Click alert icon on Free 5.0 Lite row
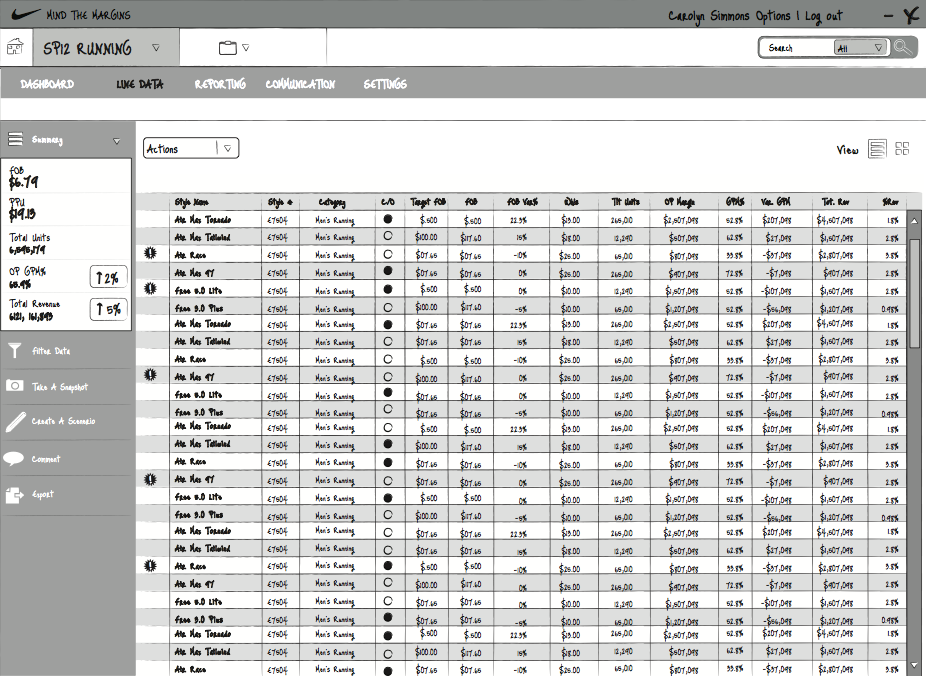The image size is (926, 676). (x=151, y=289)
